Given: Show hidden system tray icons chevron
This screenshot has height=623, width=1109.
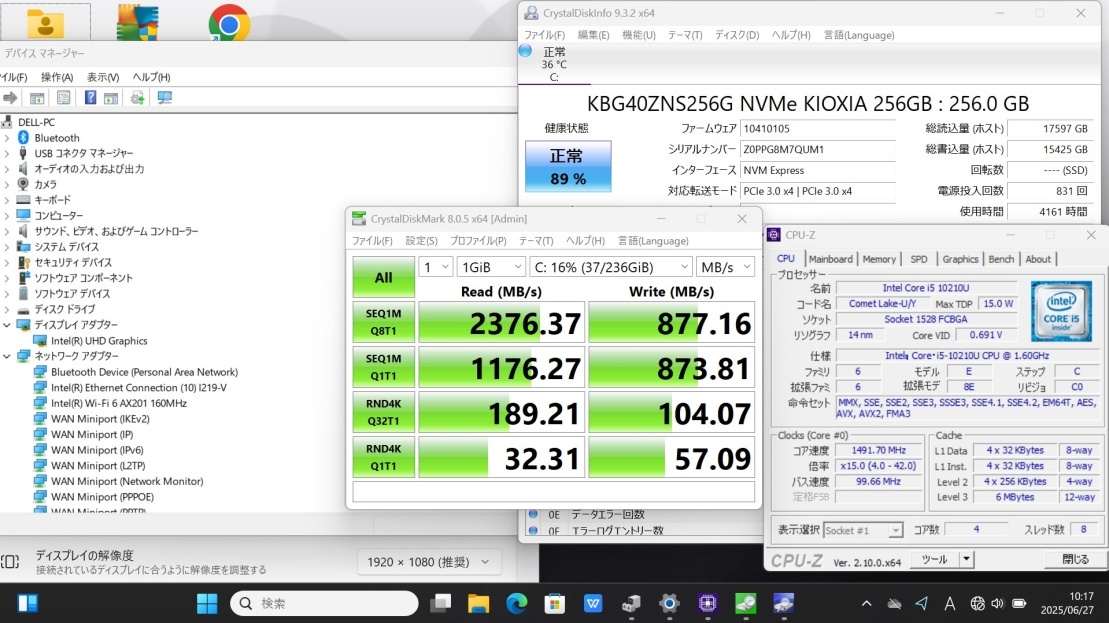Looking at the screenshot, I should coord(866,604).
